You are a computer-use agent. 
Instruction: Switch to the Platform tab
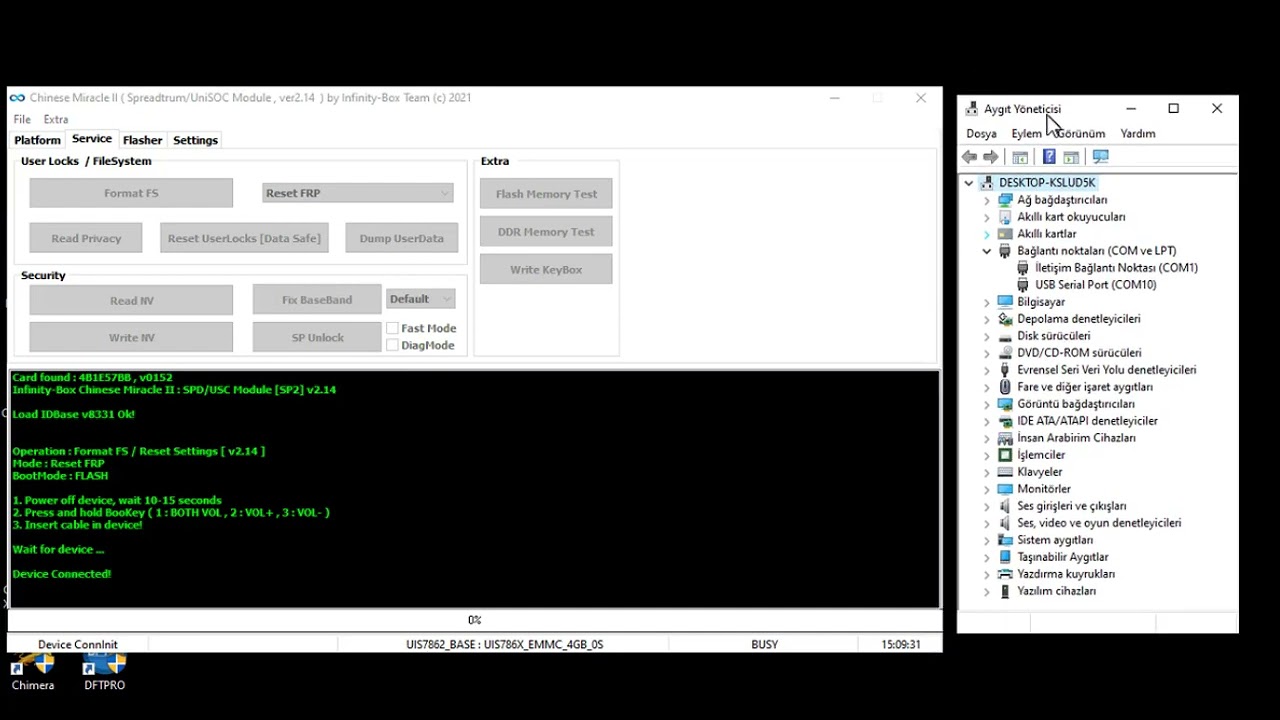point(37,140)
